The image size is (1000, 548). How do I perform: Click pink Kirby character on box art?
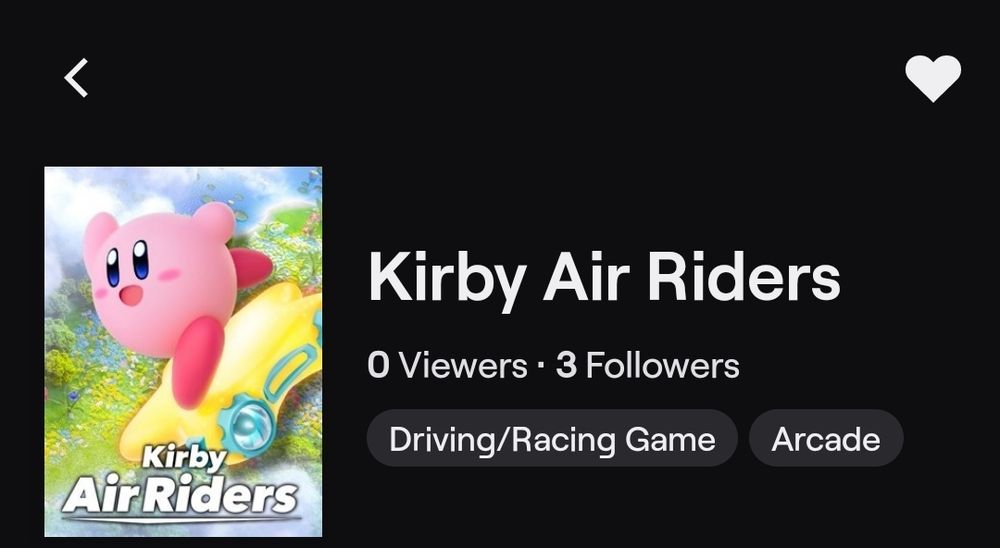(169, 287)
